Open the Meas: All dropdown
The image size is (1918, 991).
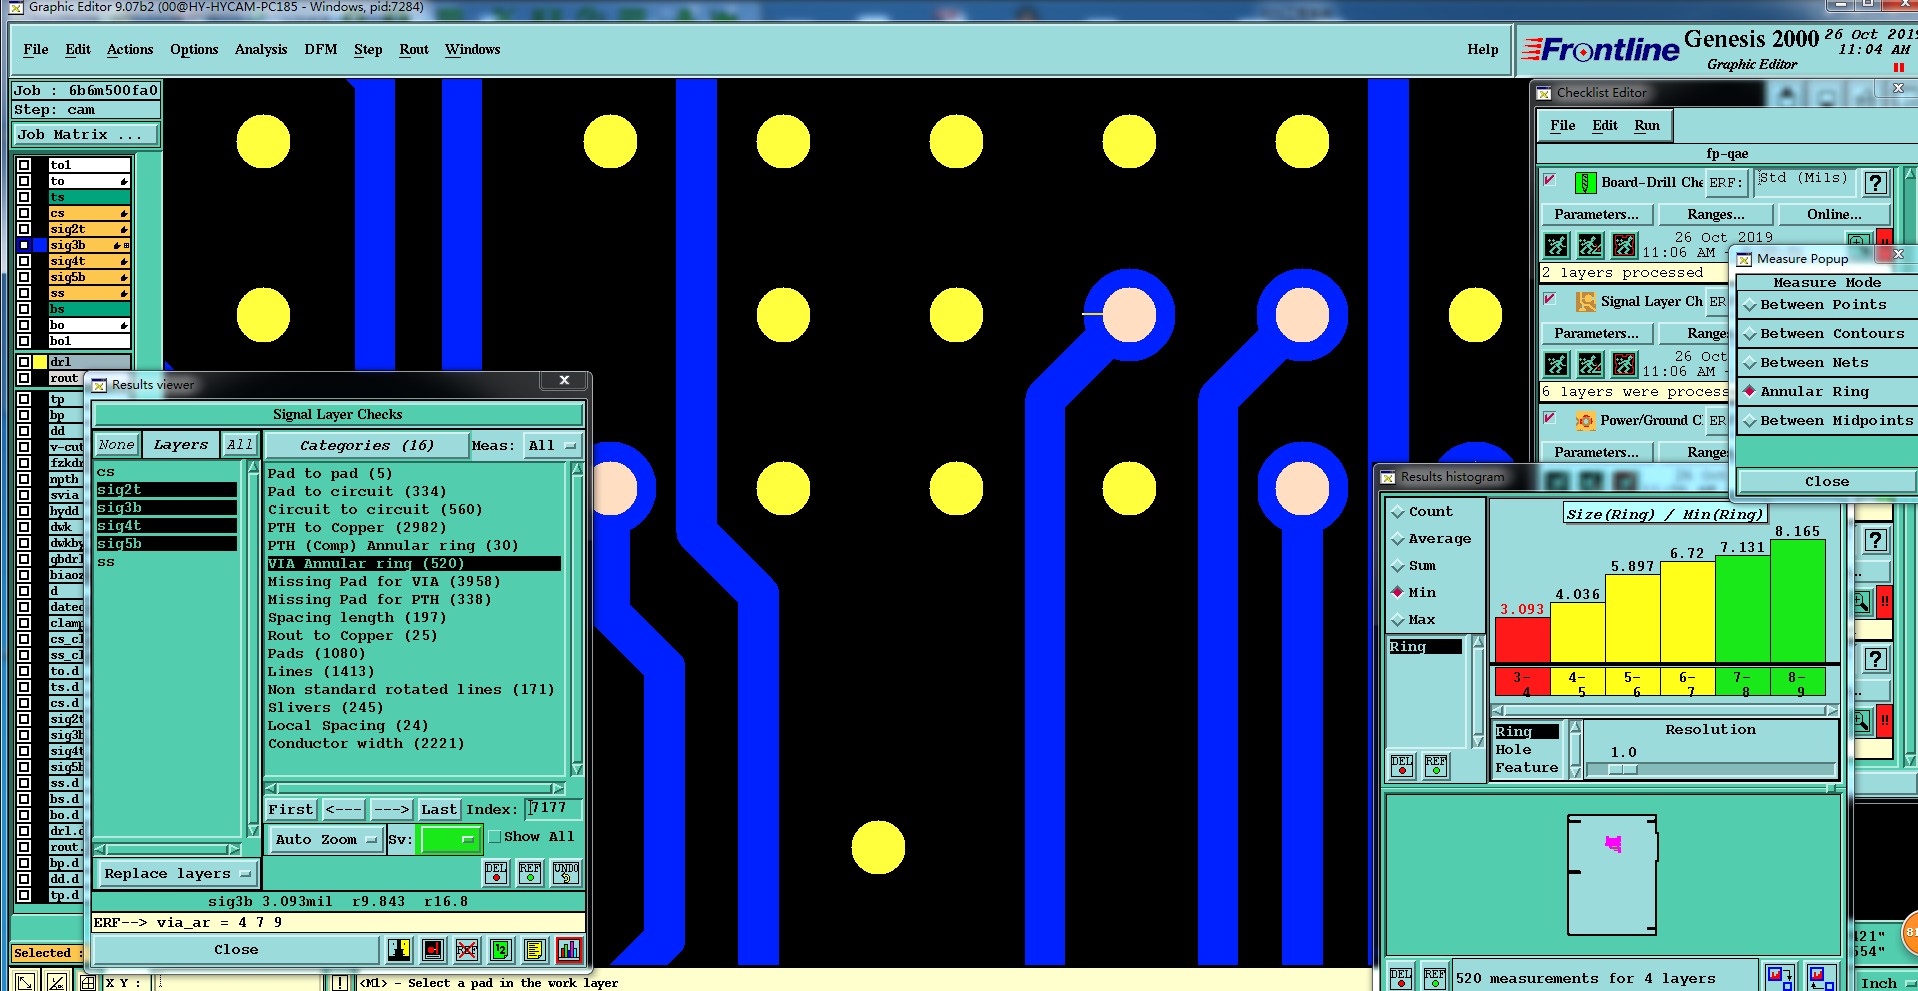click(x=552, y=446)
